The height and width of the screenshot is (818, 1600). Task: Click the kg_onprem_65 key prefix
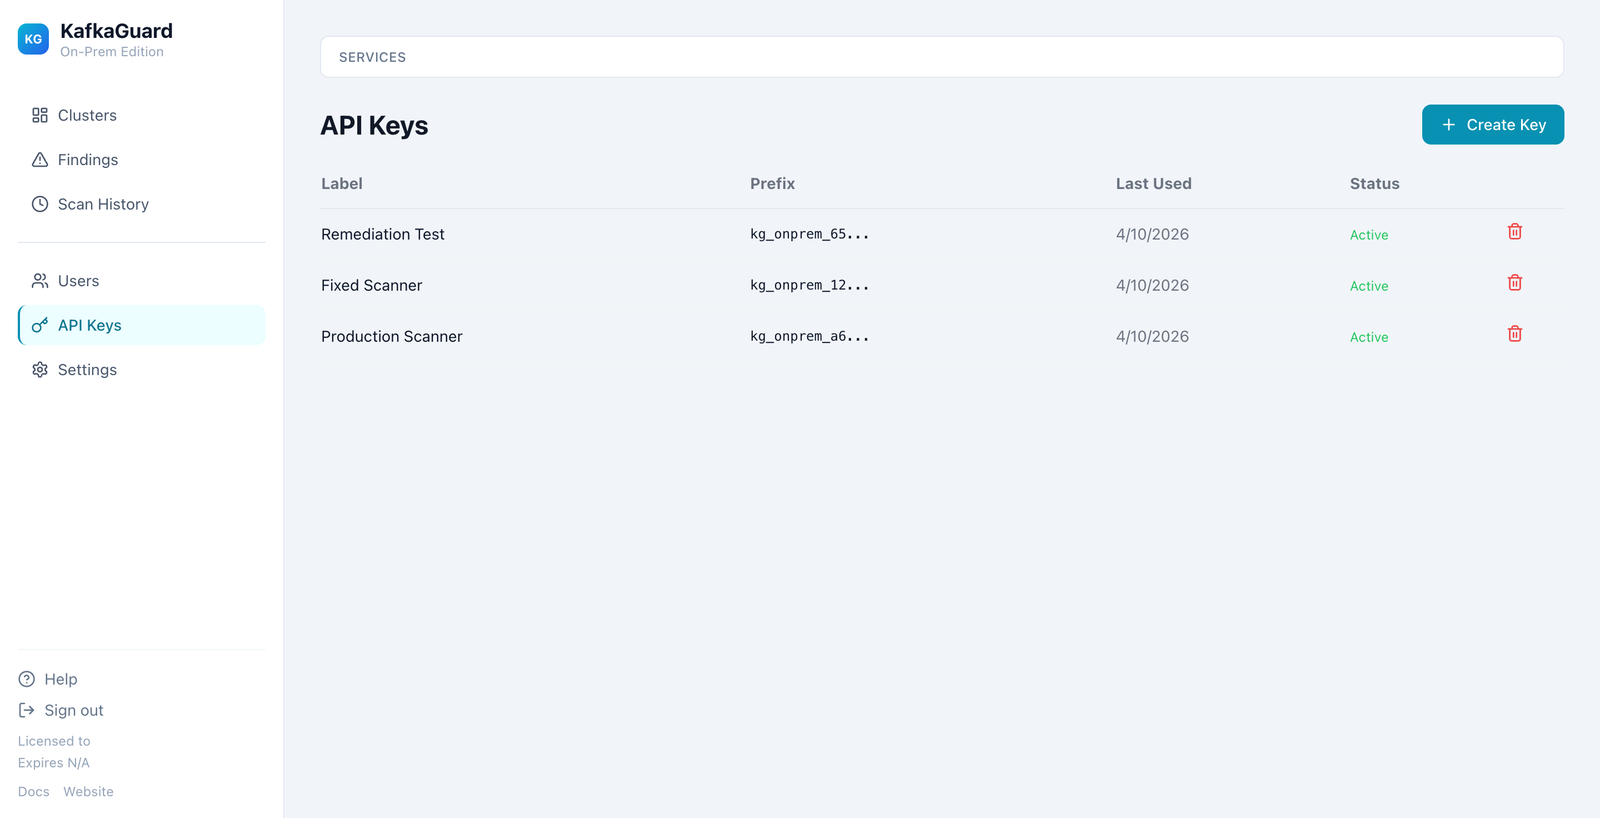click(809, 234)
